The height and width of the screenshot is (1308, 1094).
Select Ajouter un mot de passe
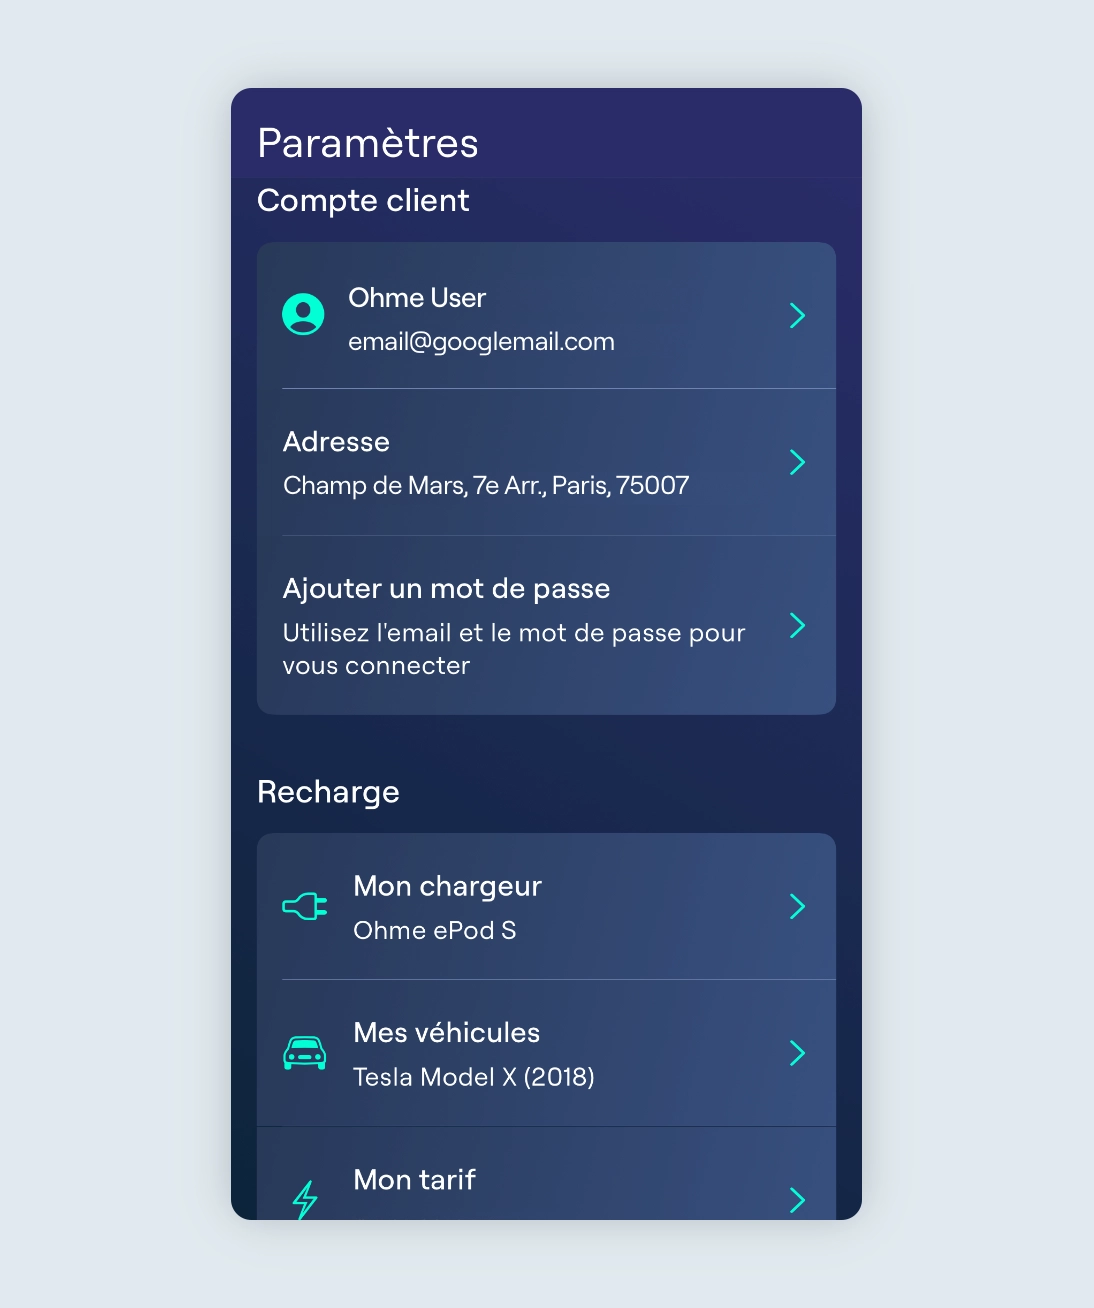click(x=446, y=589)
